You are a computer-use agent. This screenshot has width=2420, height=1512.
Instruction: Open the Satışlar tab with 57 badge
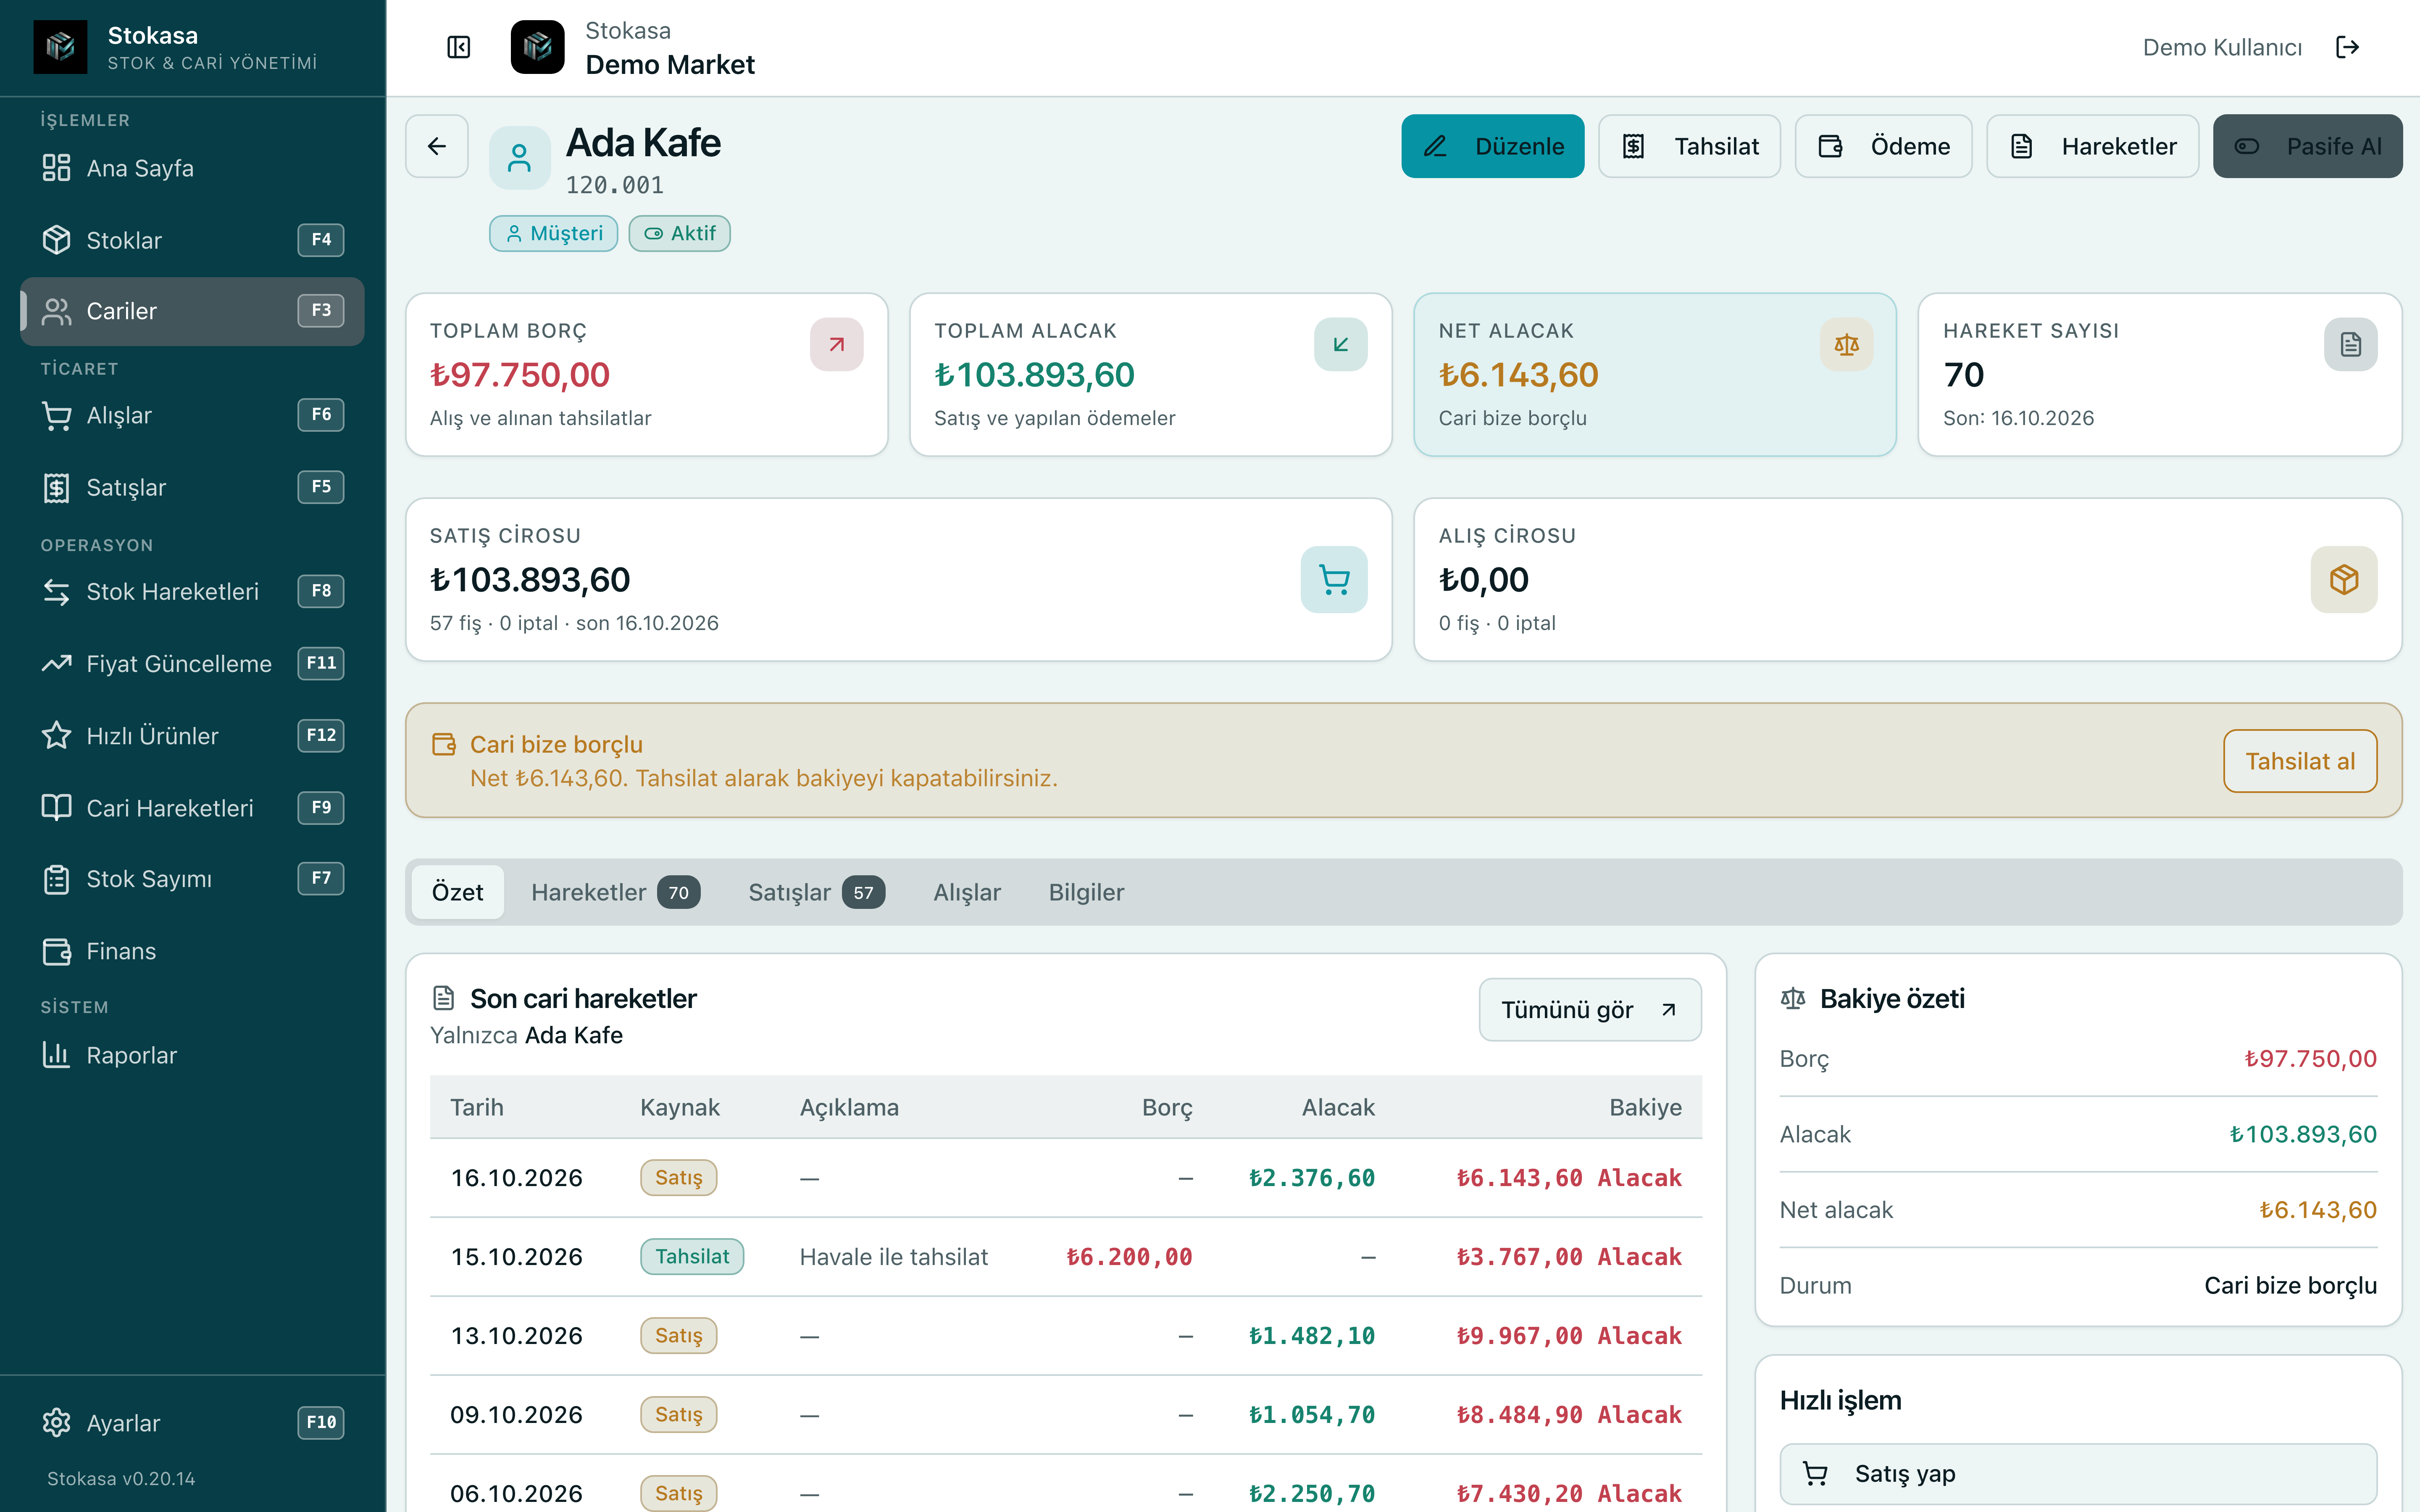click(x=816, y=892)
